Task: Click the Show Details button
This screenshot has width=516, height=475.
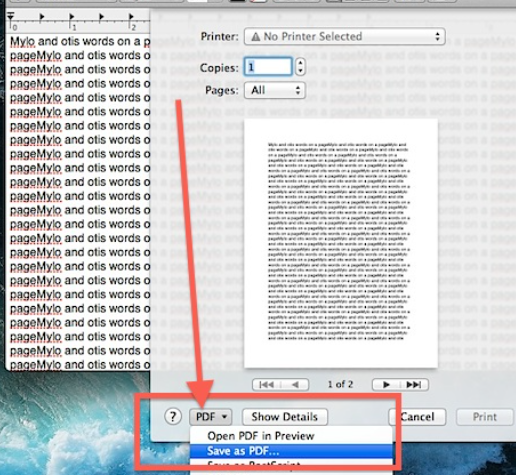Action: coord(285,417)
